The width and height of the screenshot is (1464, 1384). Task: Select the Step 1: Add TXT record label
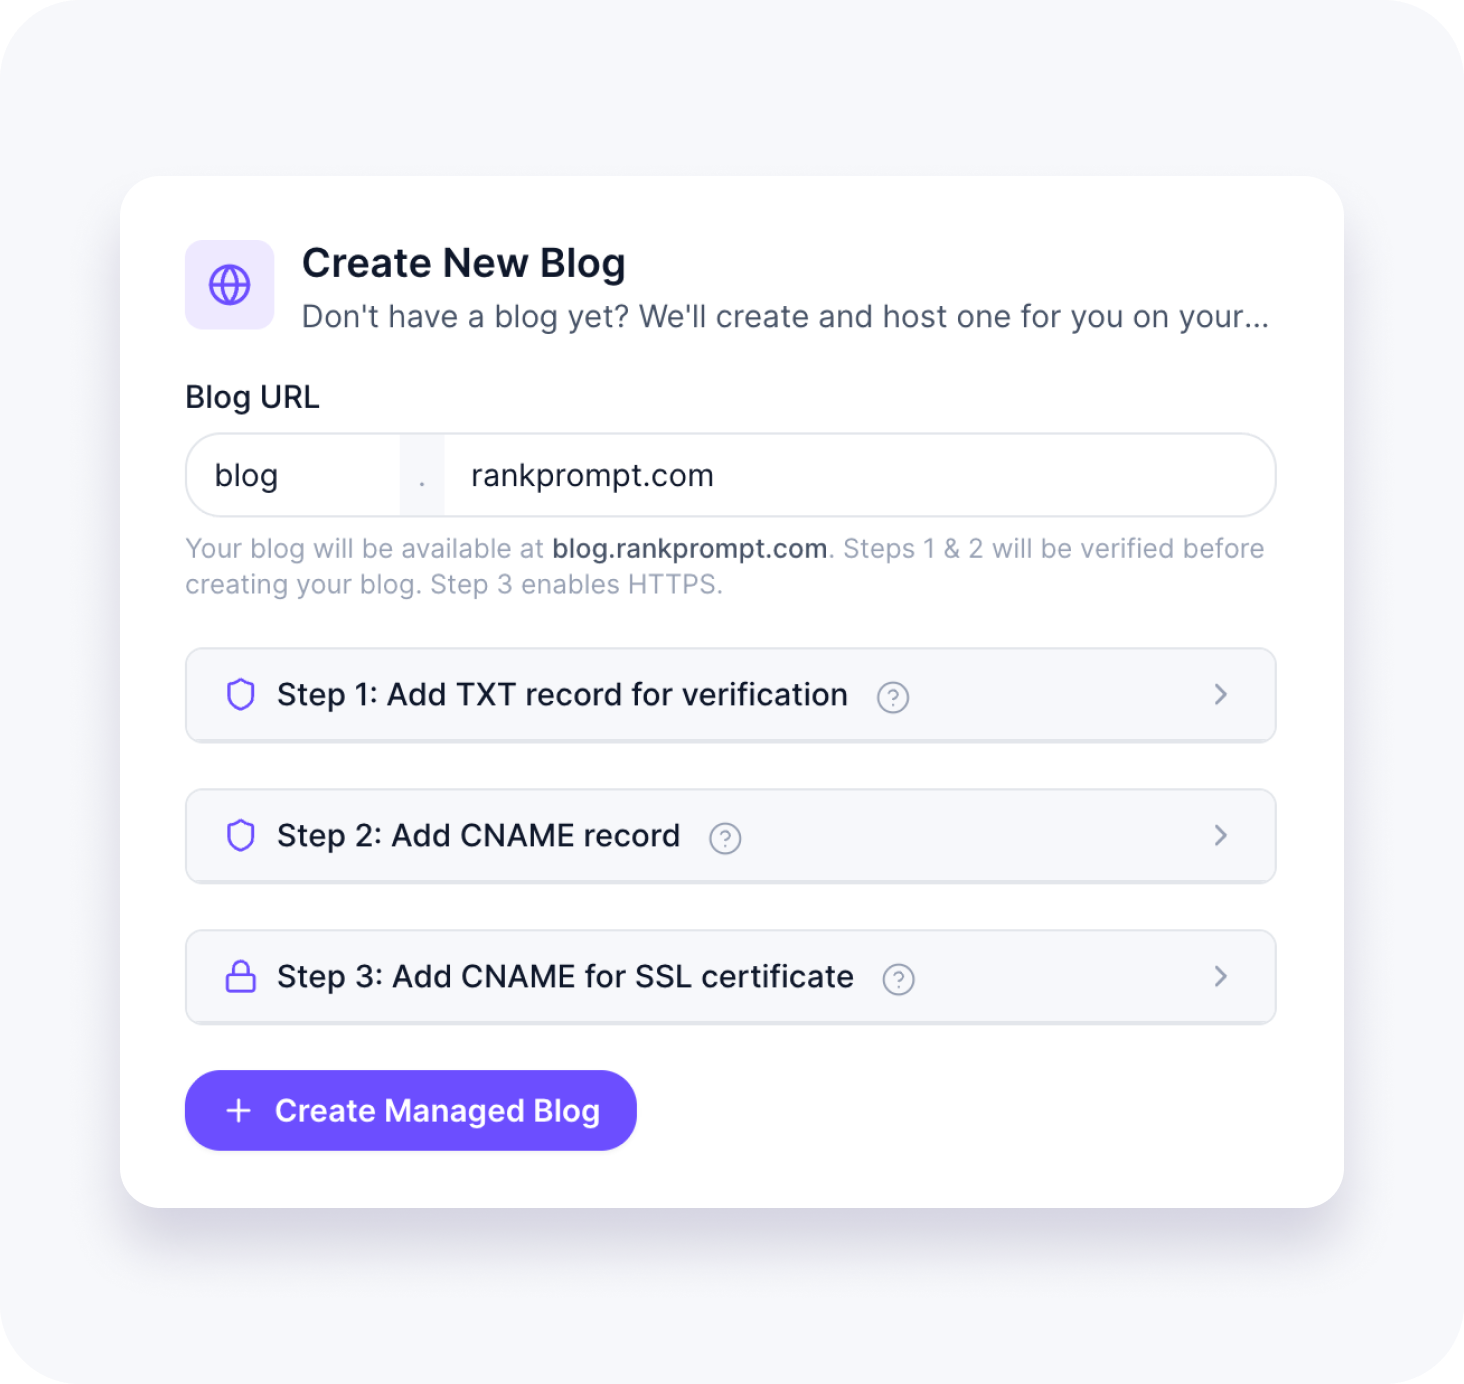[562, 694]
